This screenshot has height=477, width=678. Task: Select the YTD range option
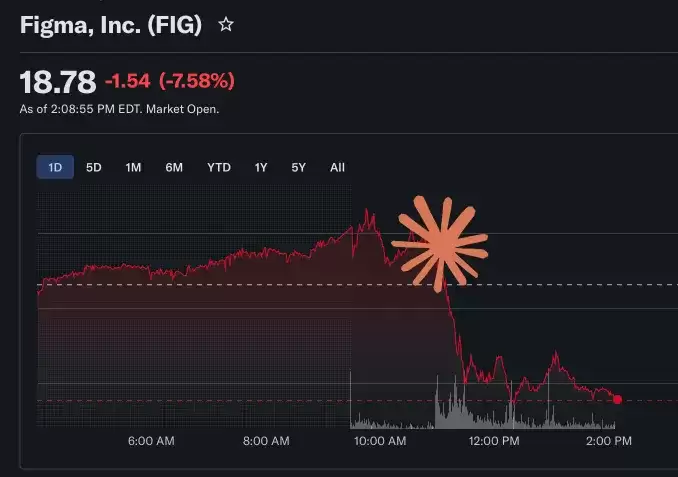(219, 167)
